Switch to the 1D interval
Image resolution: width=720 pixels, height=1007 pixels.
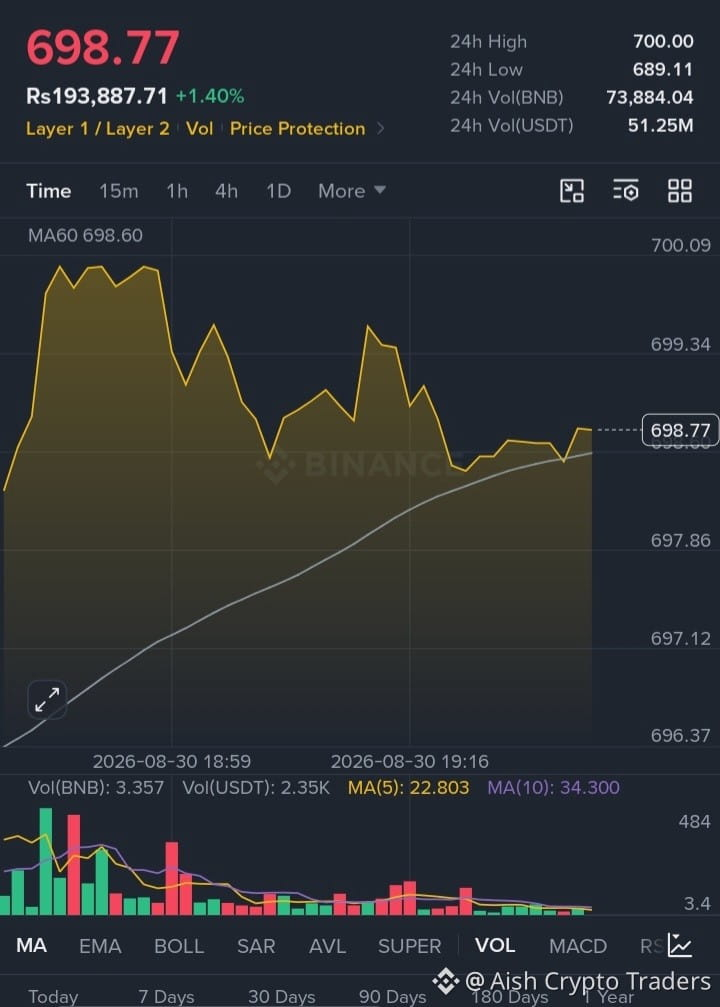278,191
